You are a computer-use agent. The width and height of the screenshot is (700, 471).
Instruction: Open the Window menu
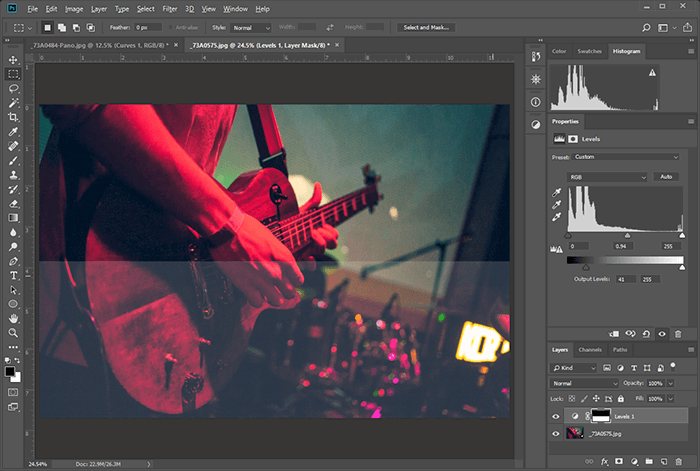click(x=235, y=9)
